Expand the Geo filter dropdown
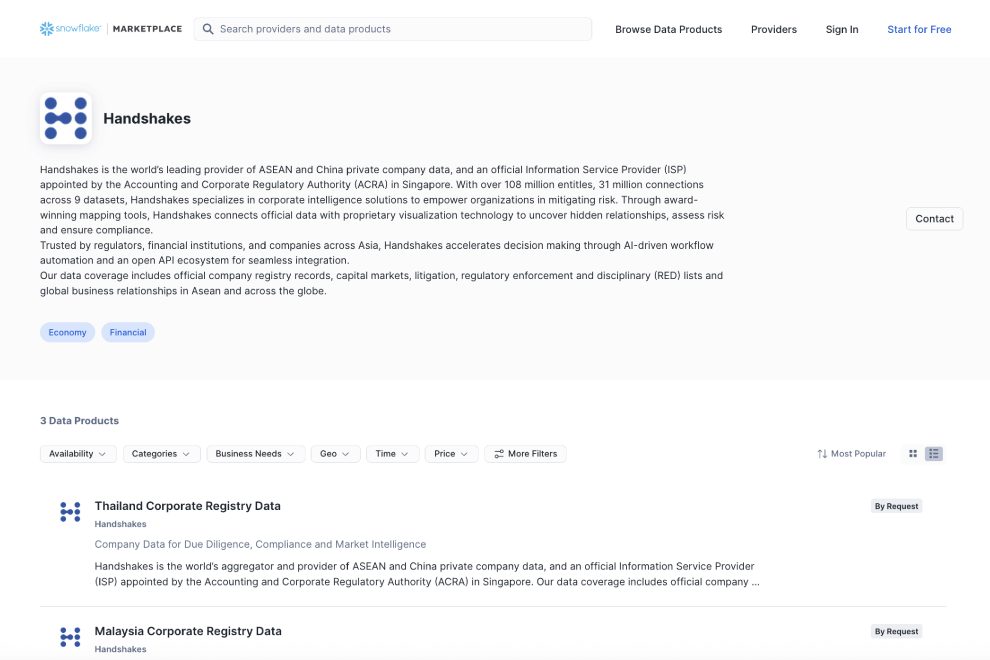Viewport: 990px width, 660px height. (x=335, y=454)
